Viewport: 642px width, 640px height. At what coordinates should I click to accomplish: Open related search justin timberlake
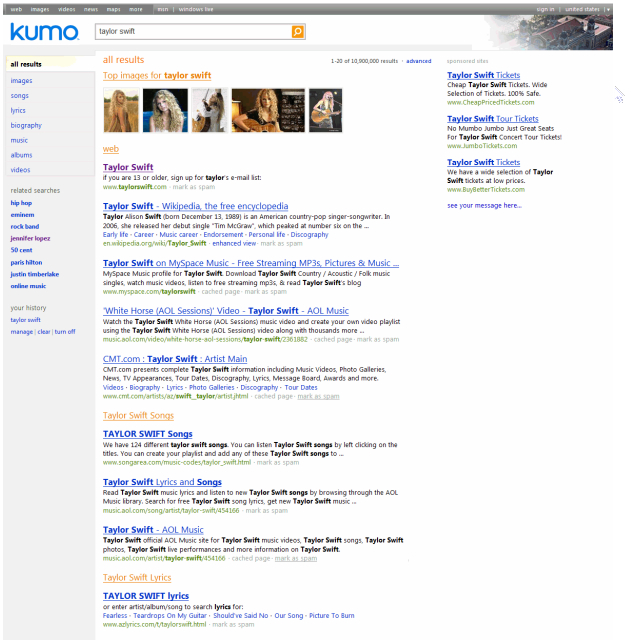35,274
